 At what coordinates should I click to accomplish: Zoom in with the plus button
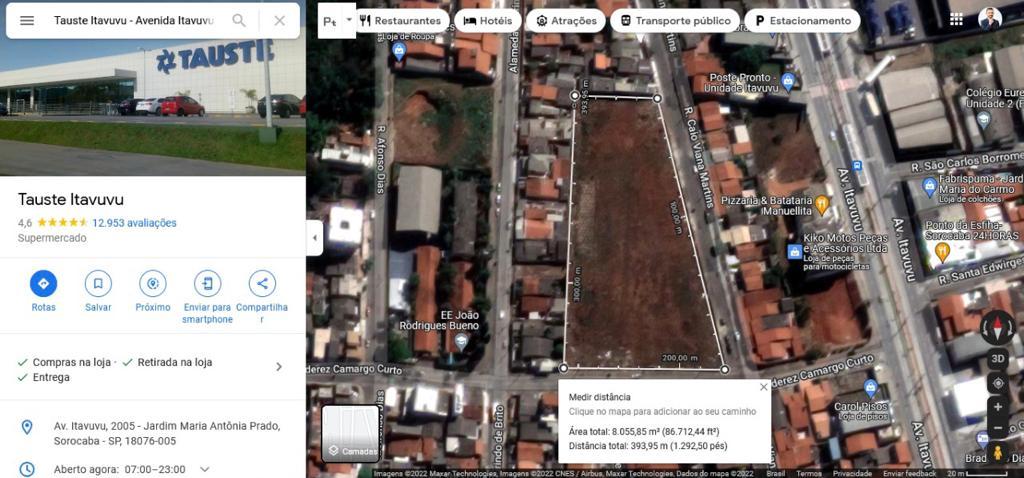point(998,407)
